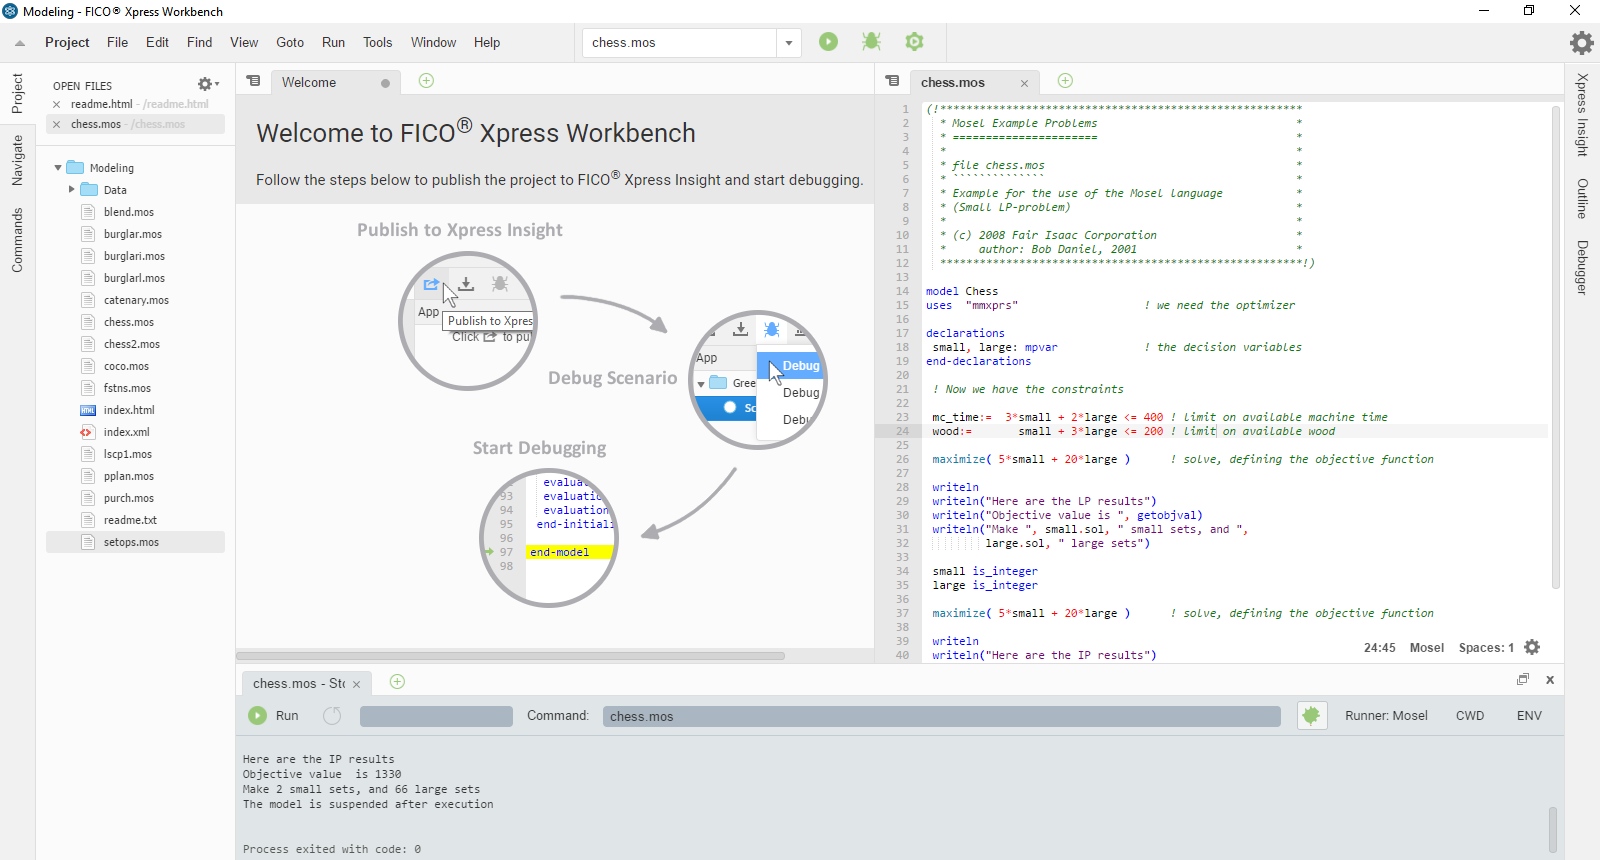Open the Commands side panel
Image resolution: width=1600 pixels, height=860 pixels.
point(17,240)
